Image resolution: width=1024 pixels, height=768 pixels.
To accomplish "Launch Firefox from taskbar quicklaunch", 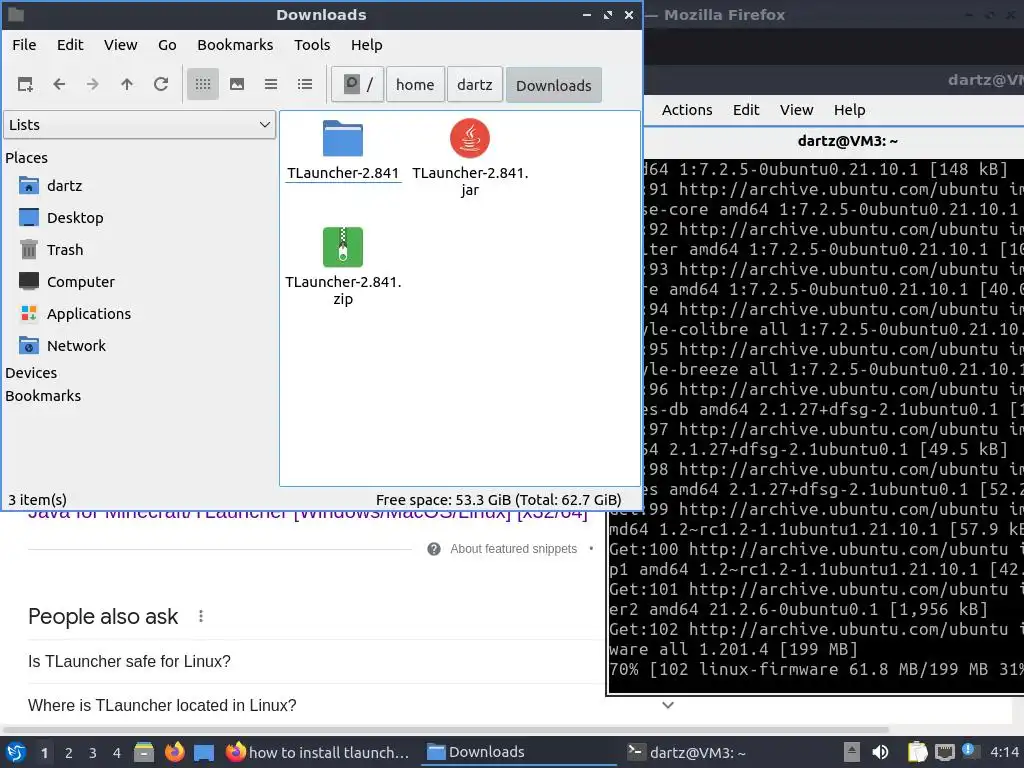I will pyautogui.click(x=174, y=752).
